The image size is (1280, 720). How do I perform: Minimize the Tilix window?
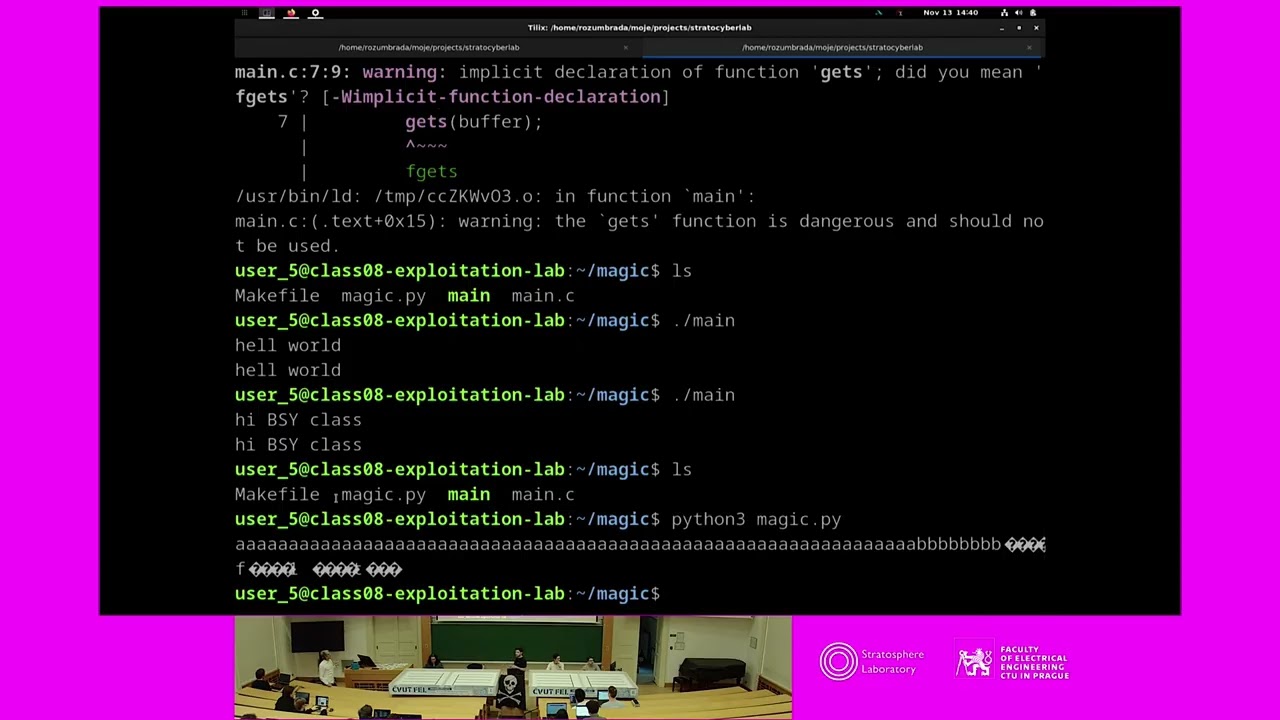[1002, 28]
